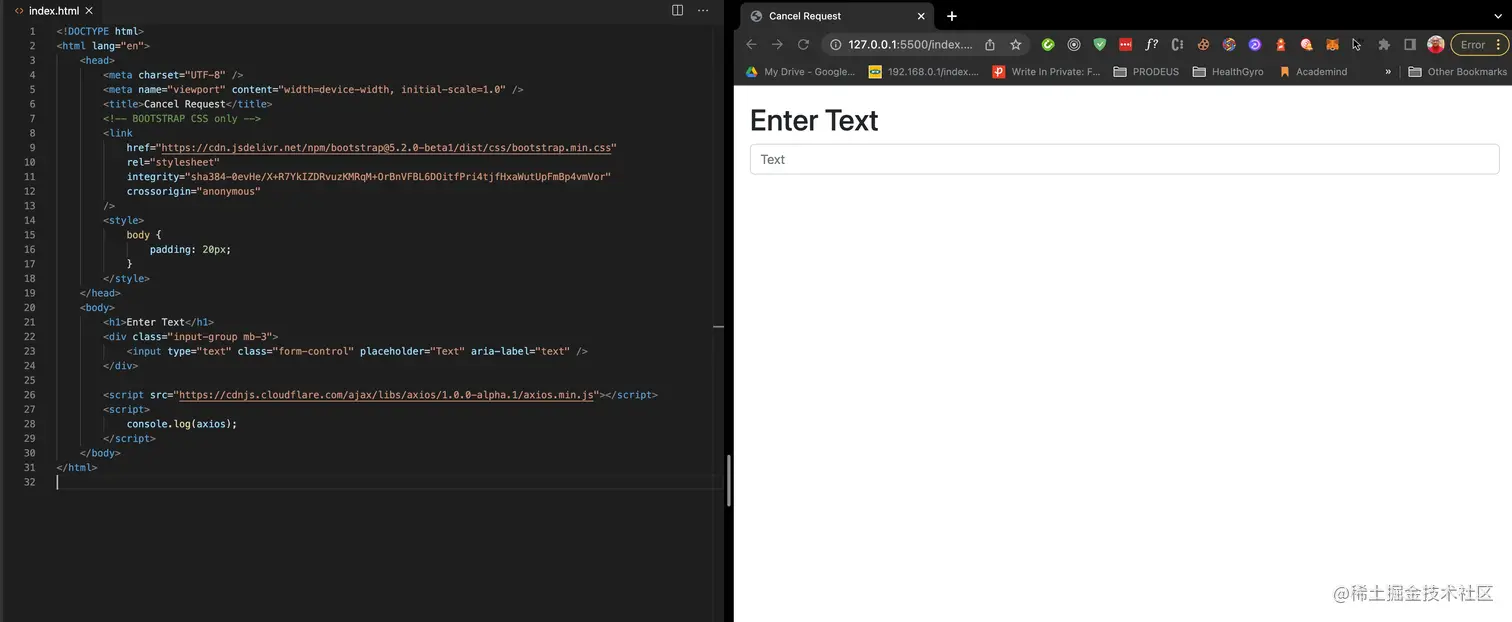This screenshot has width=1512, height=622.
Task: Bookmark this page with the star icon
Action: (x=1015, y=44)
